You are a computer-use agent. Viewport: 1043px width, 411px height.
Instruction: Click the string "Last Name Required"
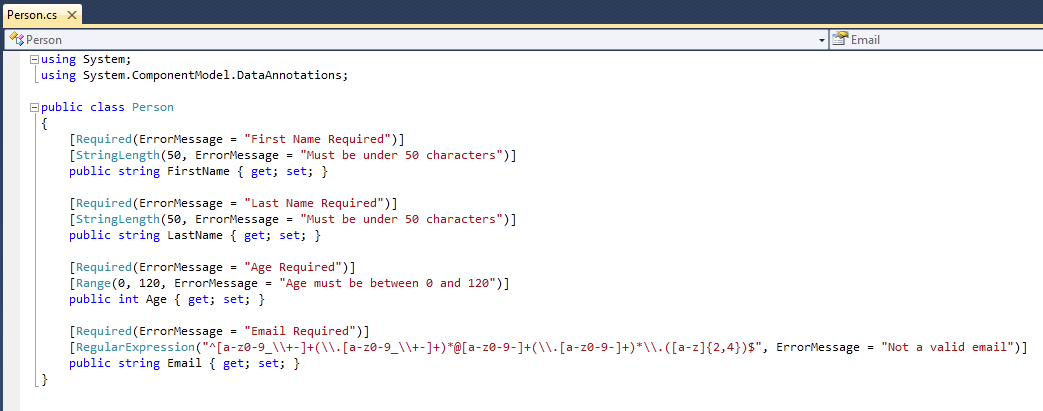point(314,203)
